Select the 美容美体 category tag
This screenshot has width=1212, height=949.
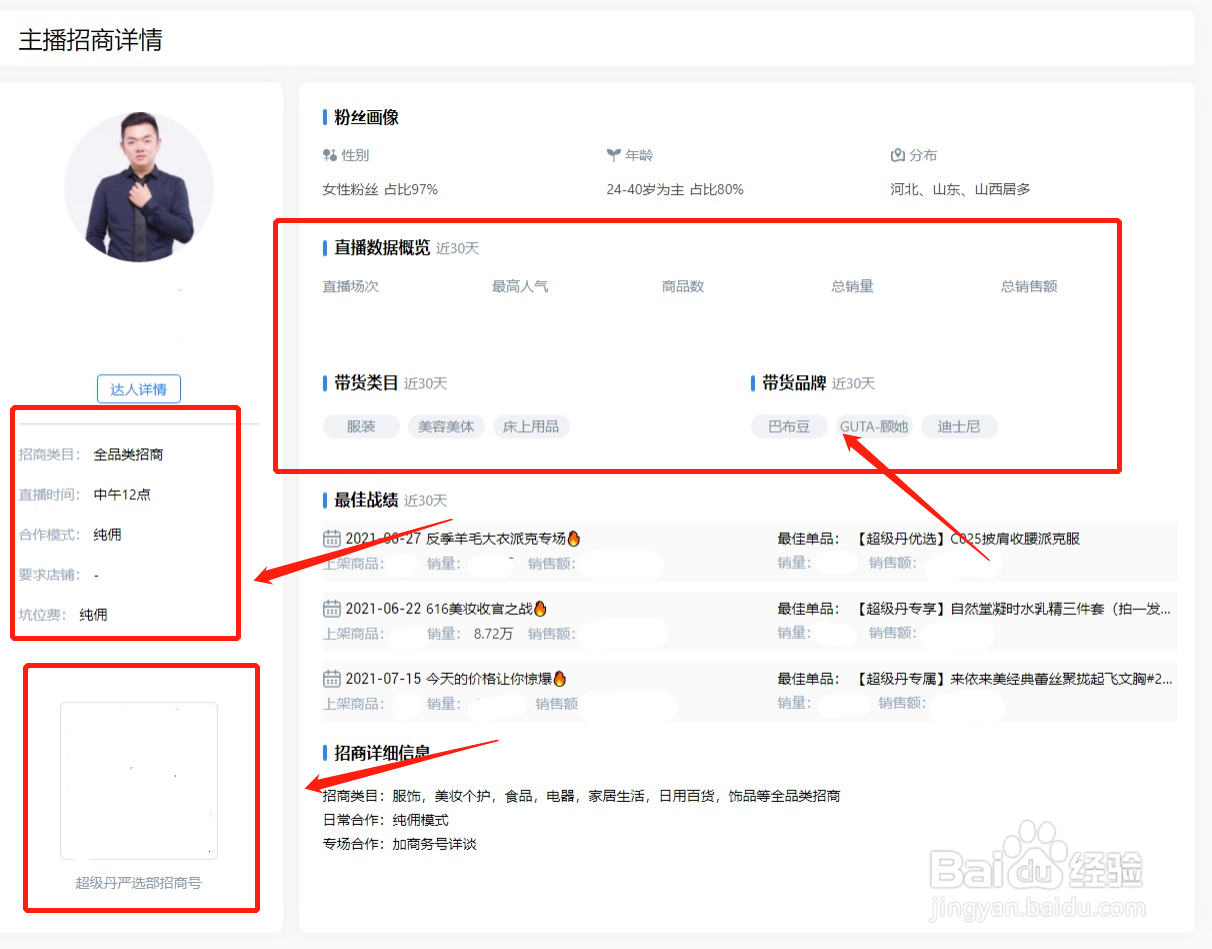tap(446, 426)
